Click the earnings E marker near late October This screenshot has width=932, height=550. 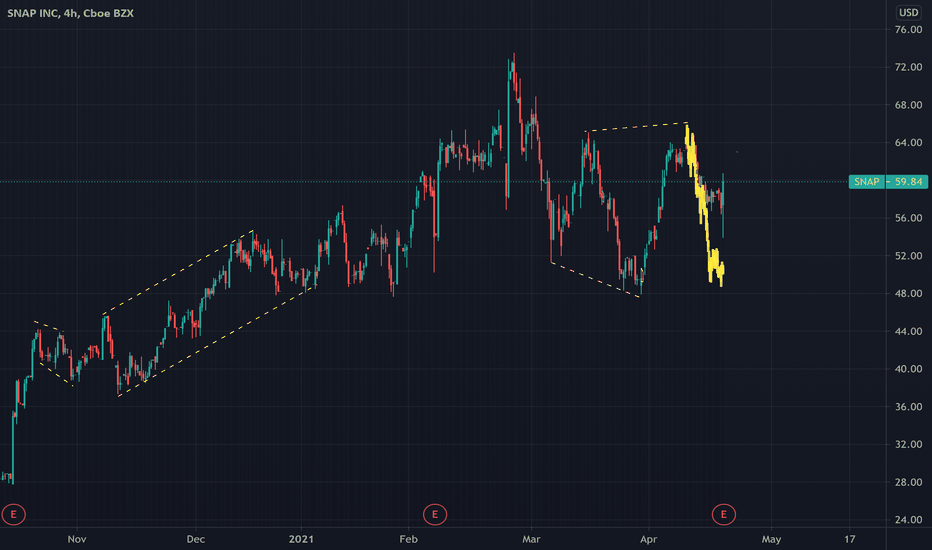pyautogui.click(x=13, y=514)
